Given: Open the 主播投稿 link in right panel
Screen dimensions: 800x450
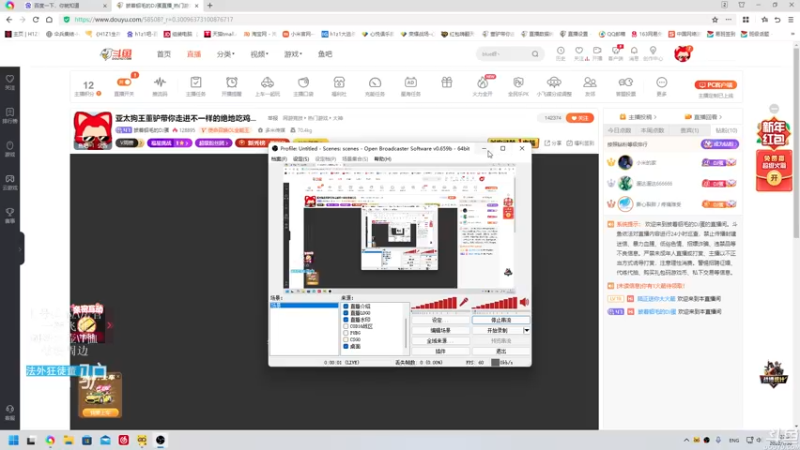Looking at the screenshot, I should pos(638,117).
